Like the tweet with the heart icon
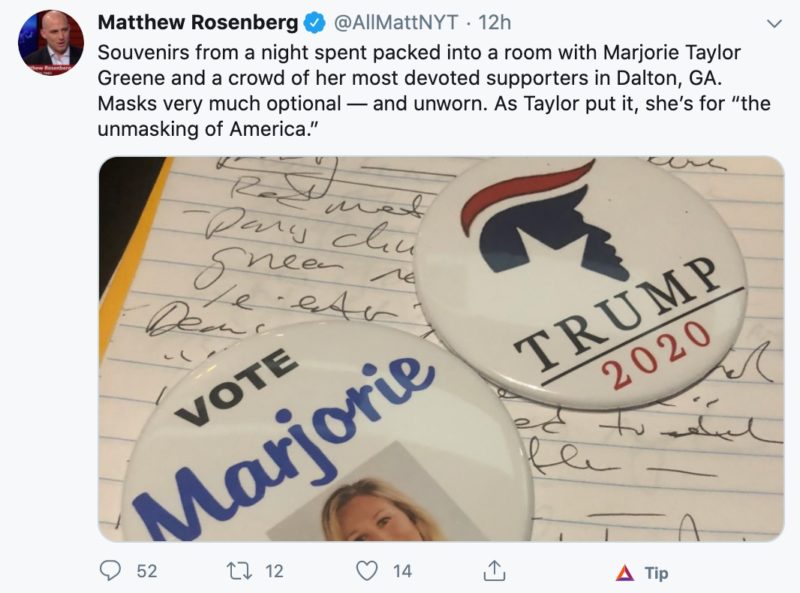800x593 pixels. [x=369, y=571]
